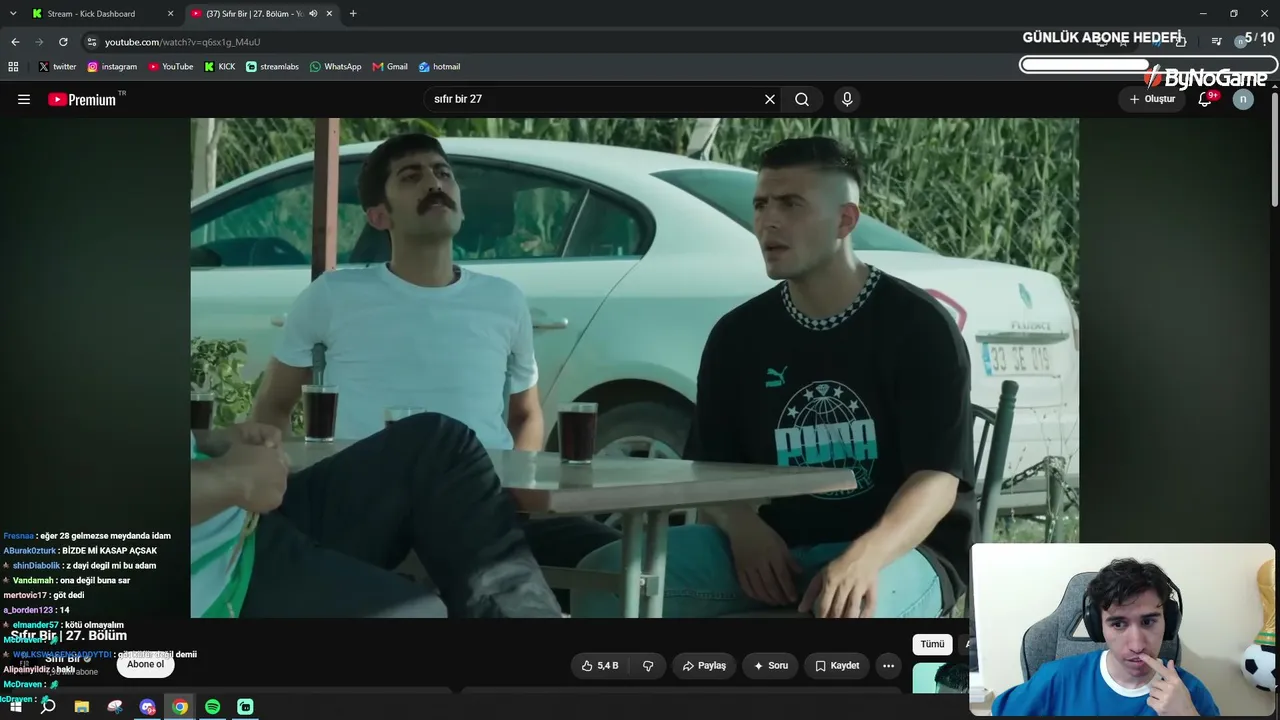Viewport: 1280px width, 720px height.
Task: Like the video showing 5,4 B
Action: 600,665
